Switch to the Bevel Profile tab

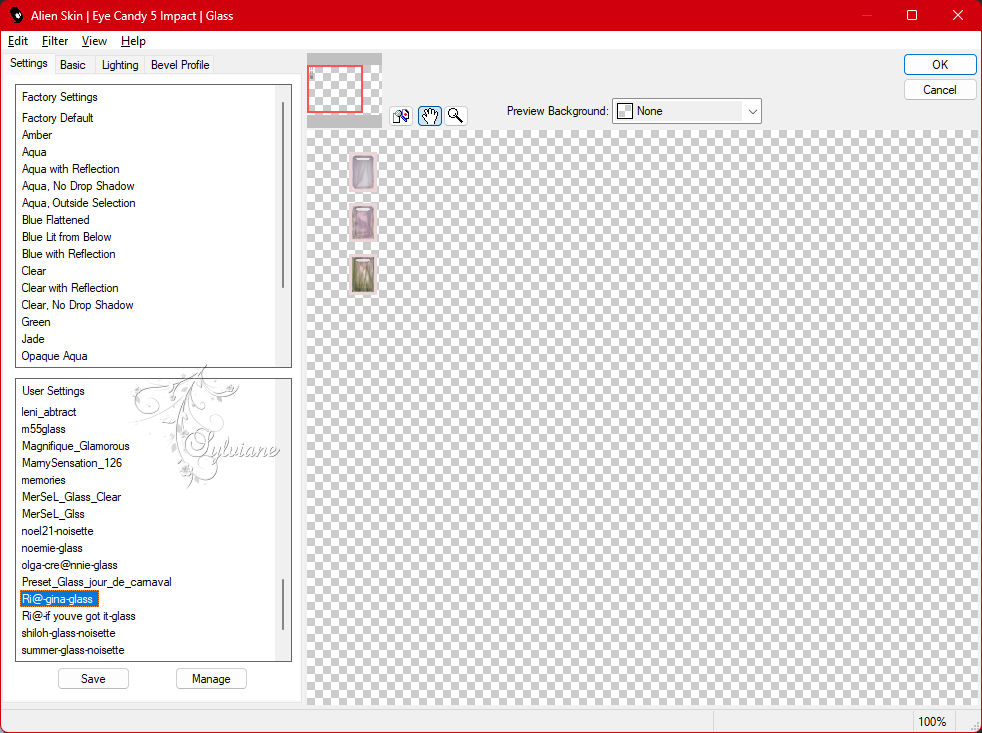pyautogui.click(x=180, y=65)
